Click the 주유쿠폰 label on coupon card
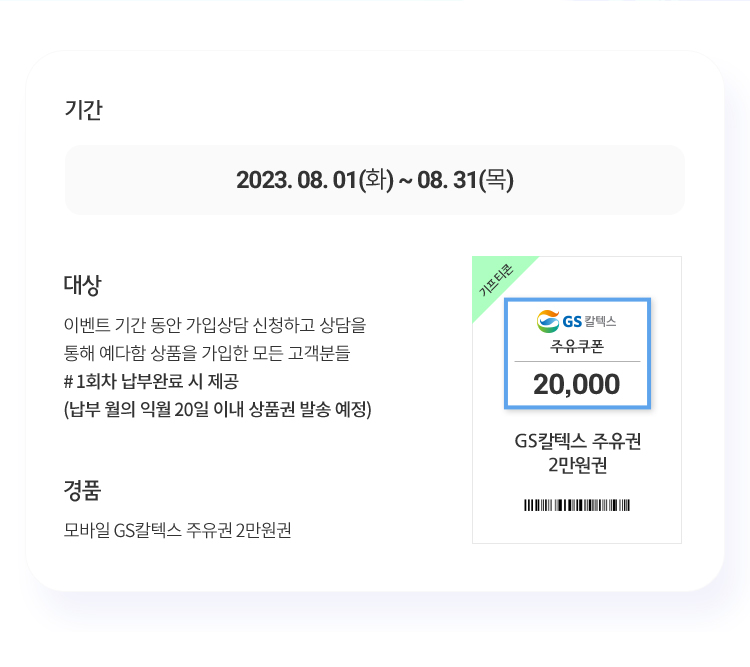 tap(577, 345)
